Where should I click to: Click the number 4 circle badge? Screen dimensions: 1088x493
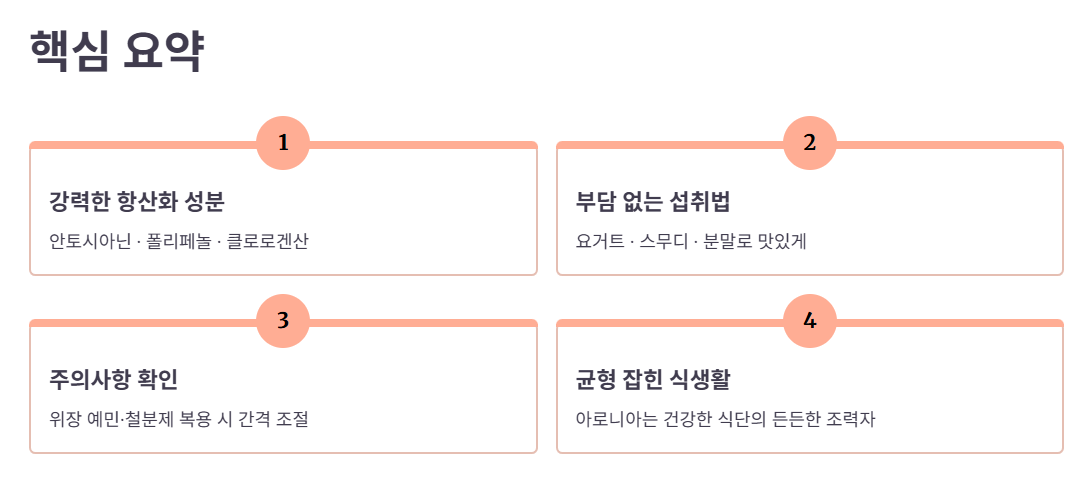point(810,321)
